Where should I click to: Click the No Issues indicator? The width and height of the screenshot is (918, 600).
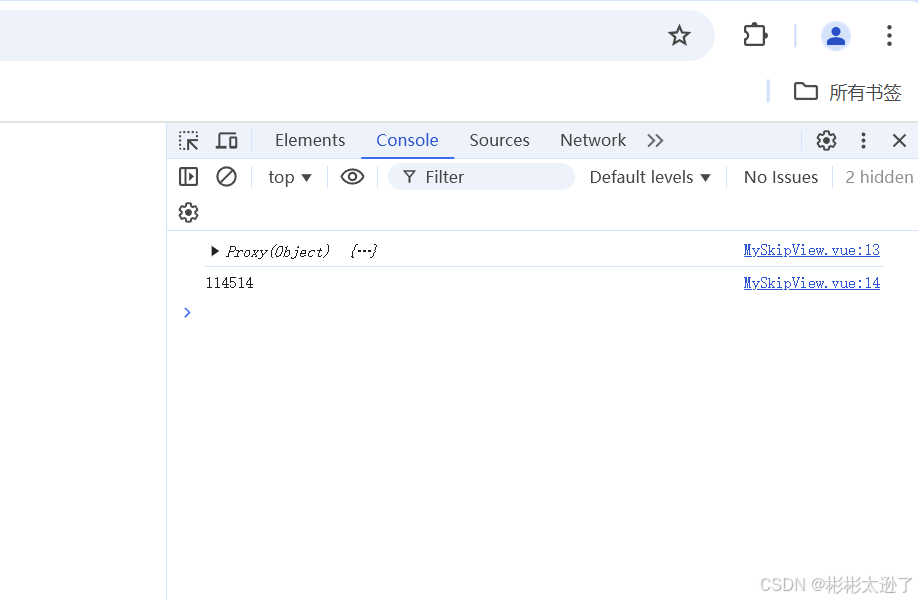[780, 177]
